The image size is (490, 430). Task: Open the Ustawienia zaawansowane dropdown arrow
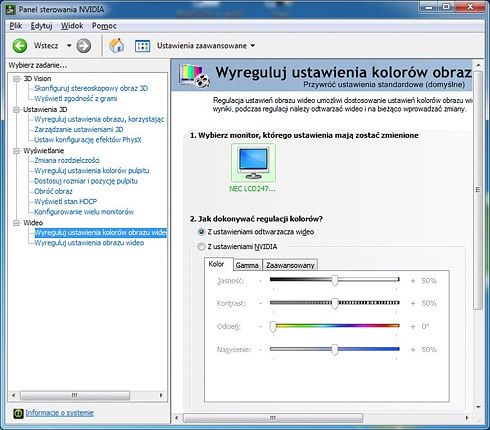tap(253, 46)
